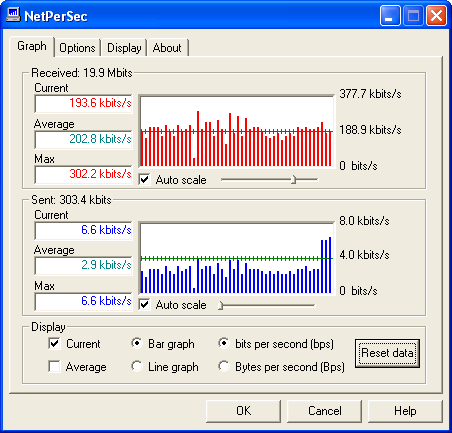The width and height of the screenshot is (452, 433).
Task: Click the Sent Max 6.6 kbits/s field
Action: click(x=84, y=302)
